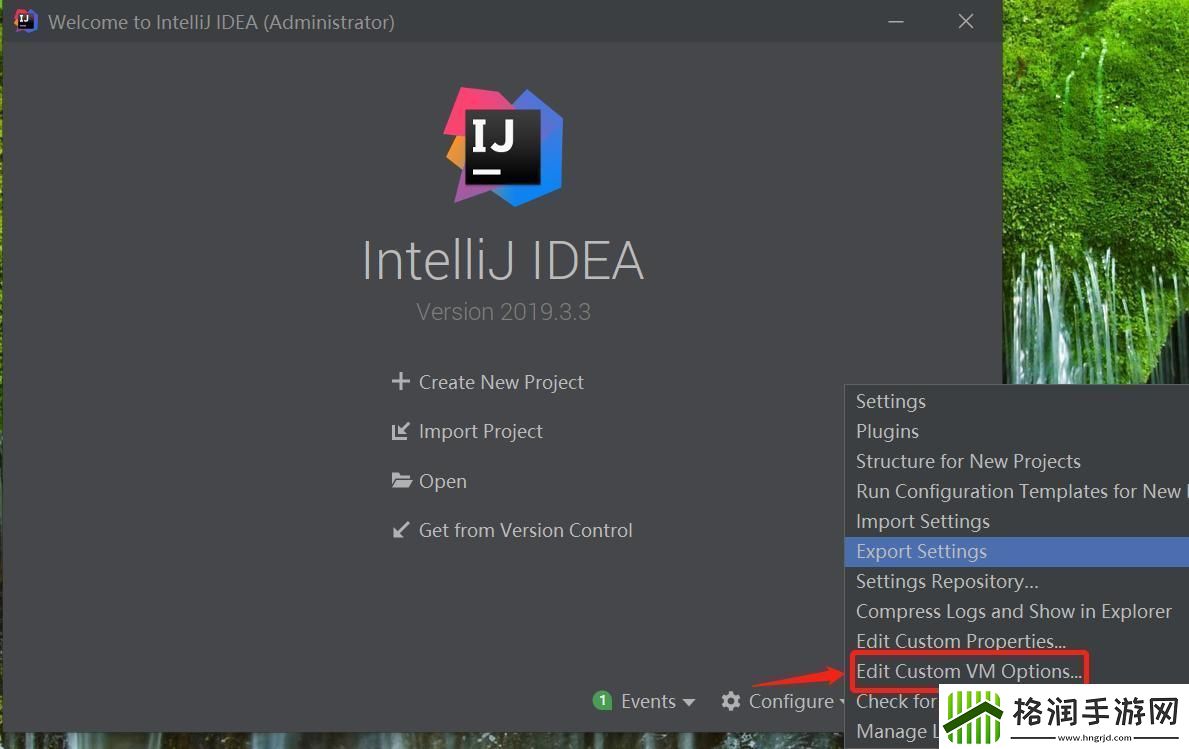Click the green Events notification badge
Screen dimensions: 1189x749
tap(602, 701)
